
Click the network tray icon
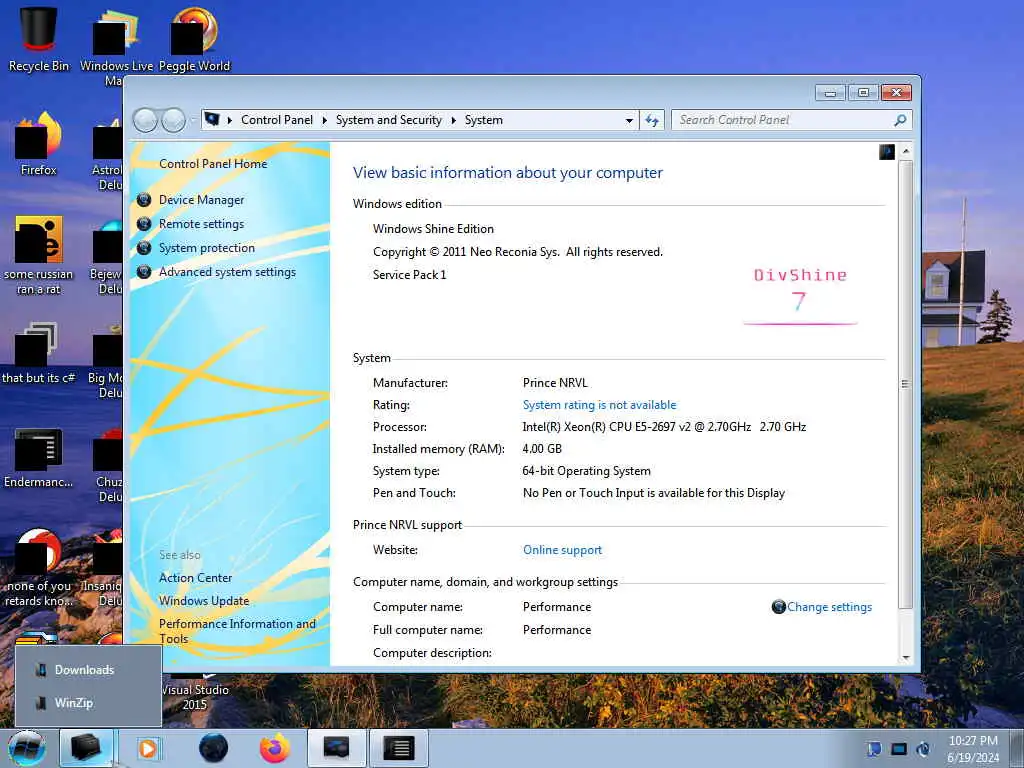[899, 749]
